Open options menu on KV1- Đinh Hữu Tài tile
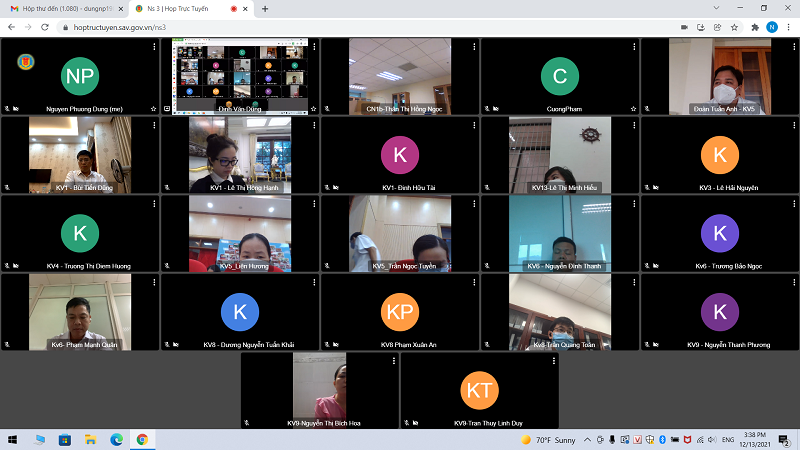Screen dimensions: 800x450 474,125
